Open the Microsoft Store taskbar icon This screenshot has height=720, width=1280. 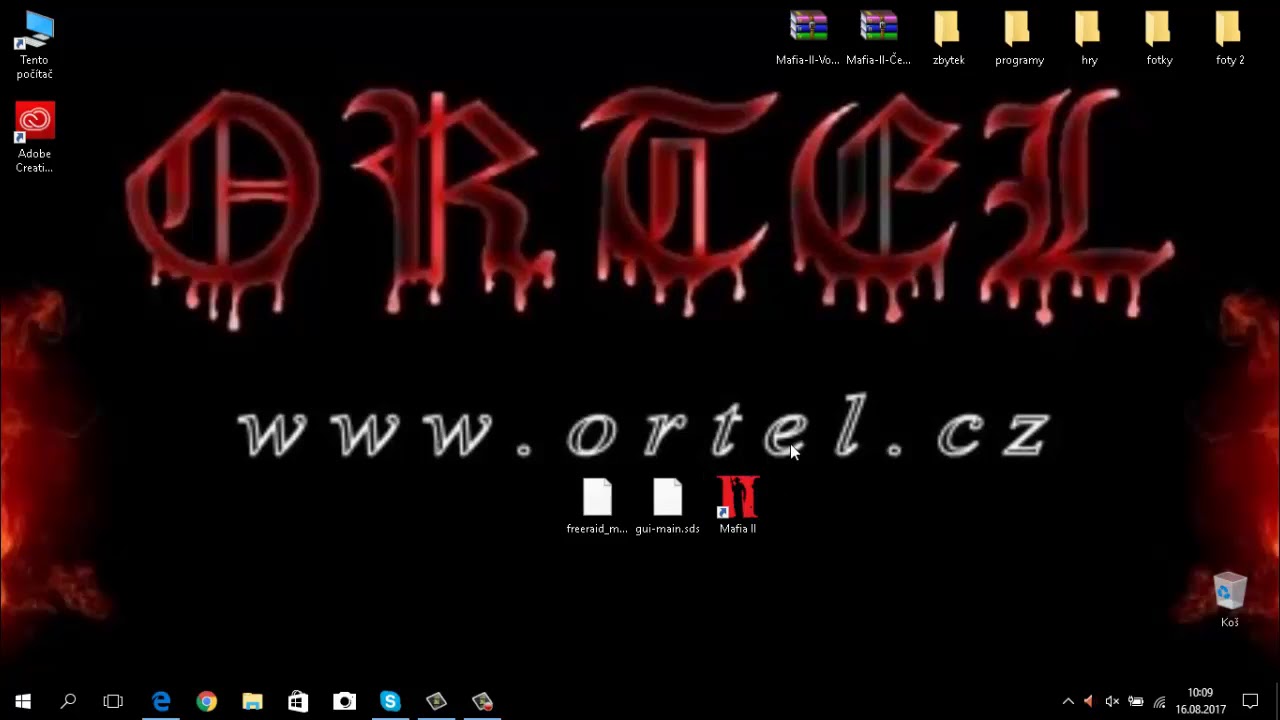click(298, 701)
